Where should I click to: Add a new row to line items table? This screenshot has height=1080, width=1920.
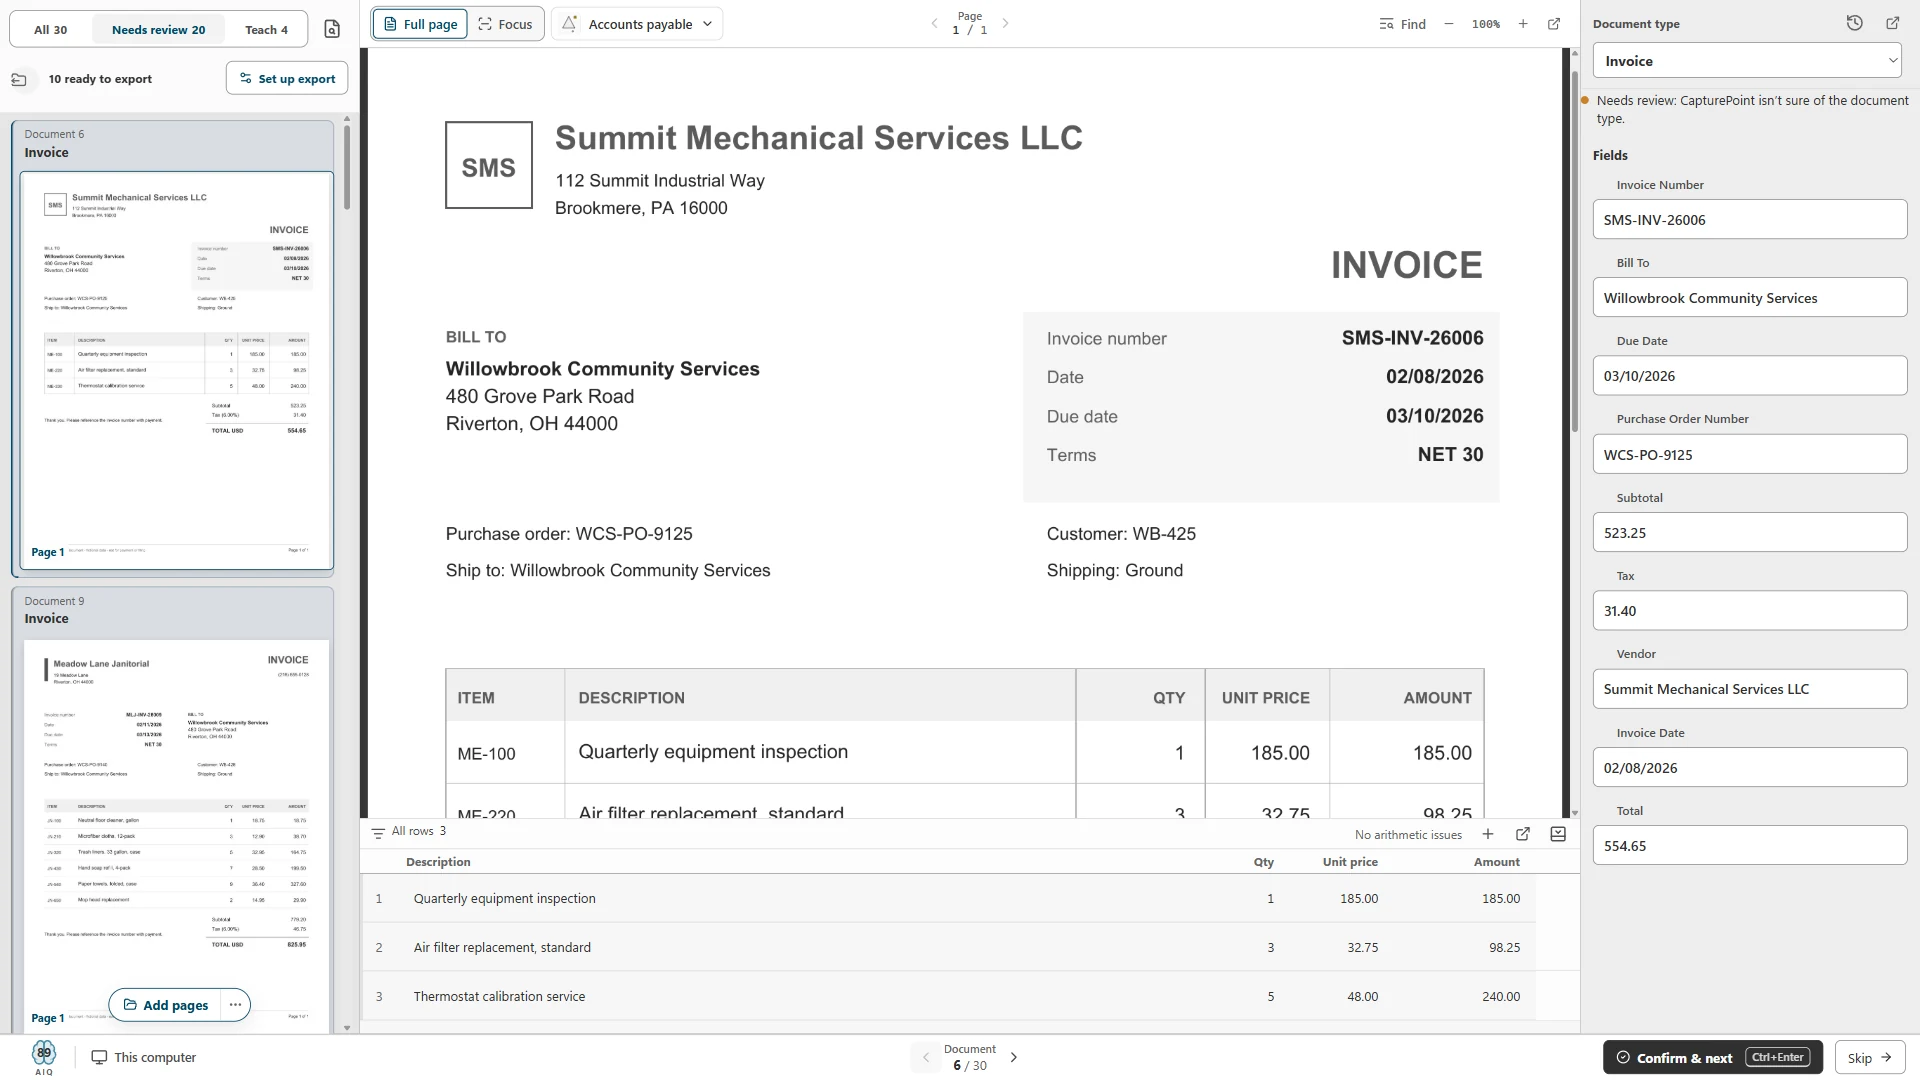coord(1488,834)
